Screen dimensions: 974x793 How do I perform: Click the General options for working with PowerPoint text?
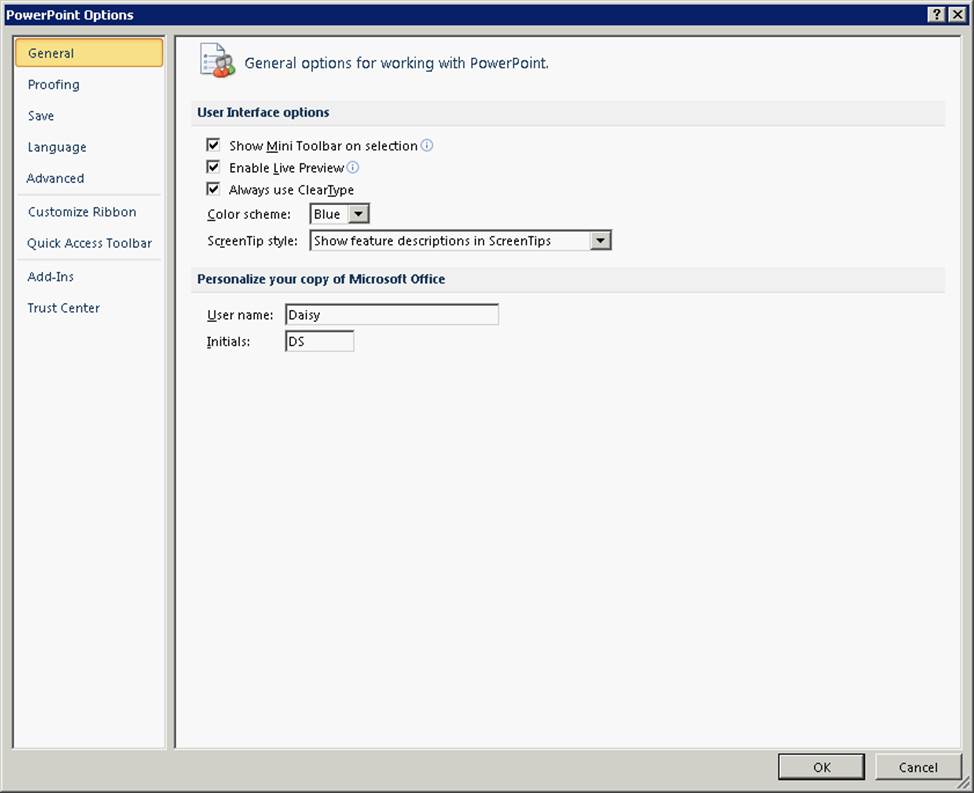click(x=396, y=63)
